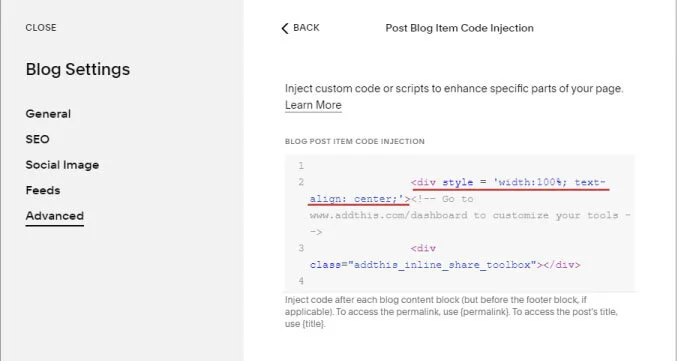
Task: Click the 'Inject code after each blog' help text
Action: click(x=451, y=312)
